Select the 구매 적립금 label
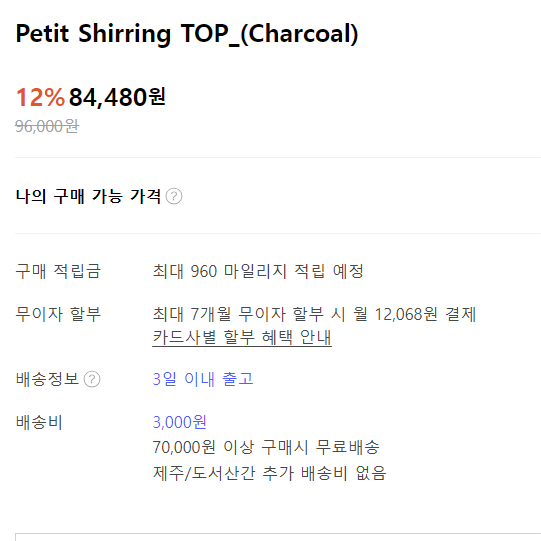 point(58,271)
